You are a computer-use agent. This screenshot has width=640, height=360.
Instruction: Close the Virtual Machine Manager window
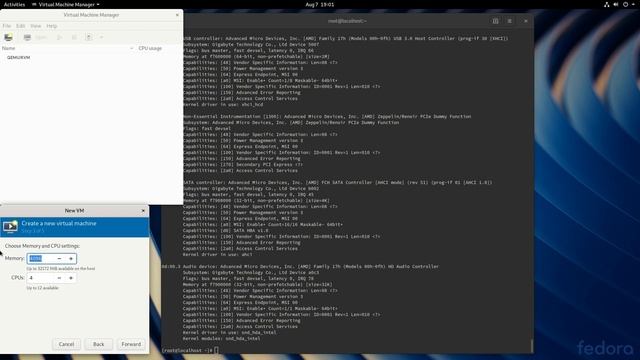(x=177, y=15)
